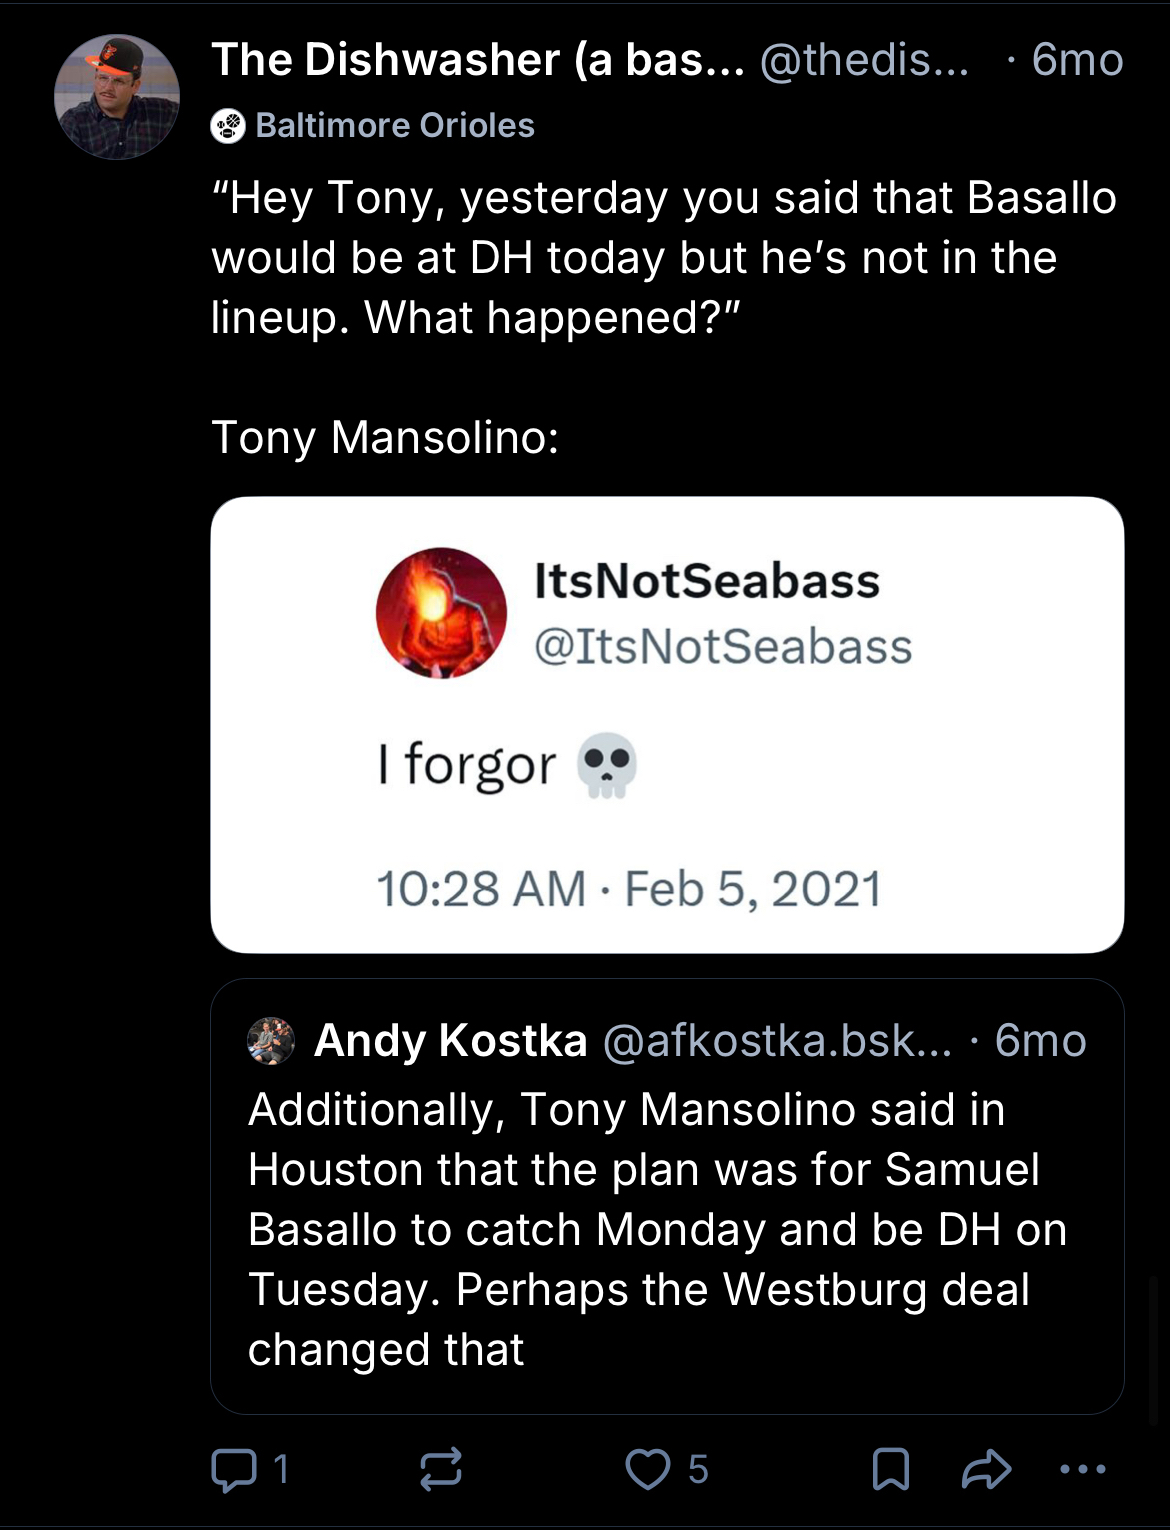
Task: Open The Dishwasher display name profile
Action: [477, 60]
